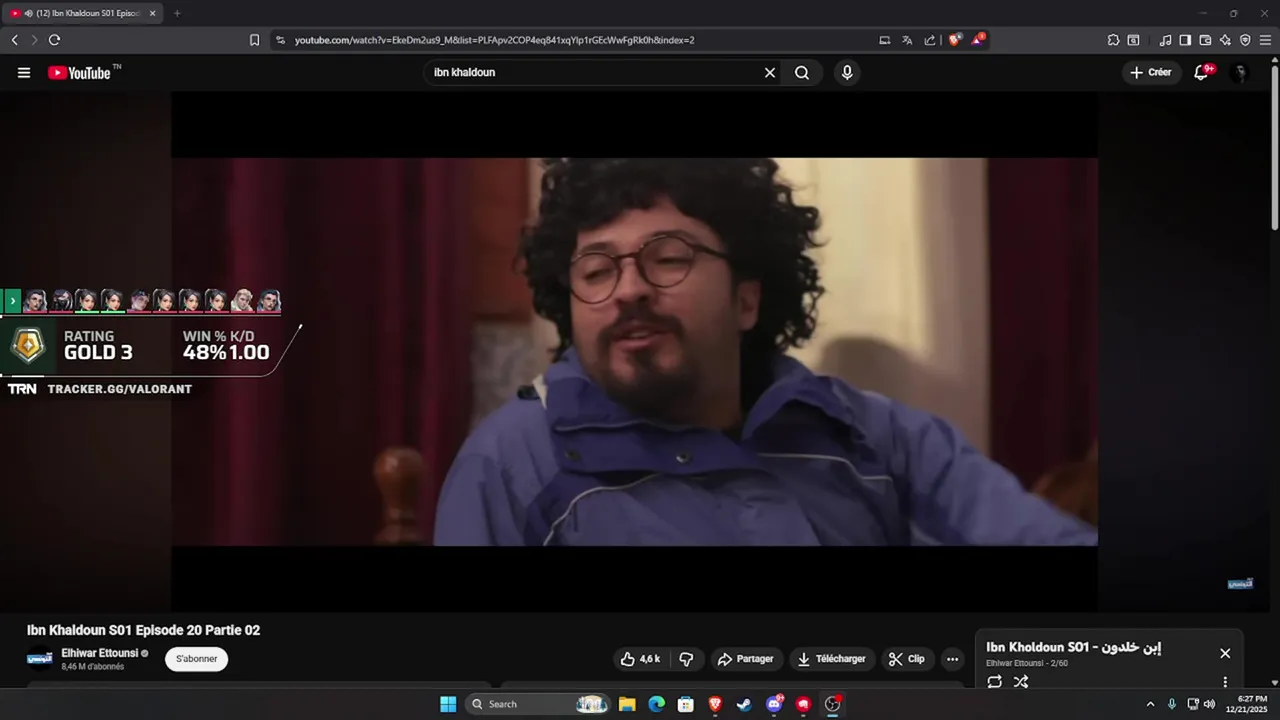Click the taskbar Search box

pyautogui.click(x=538, y=704)
